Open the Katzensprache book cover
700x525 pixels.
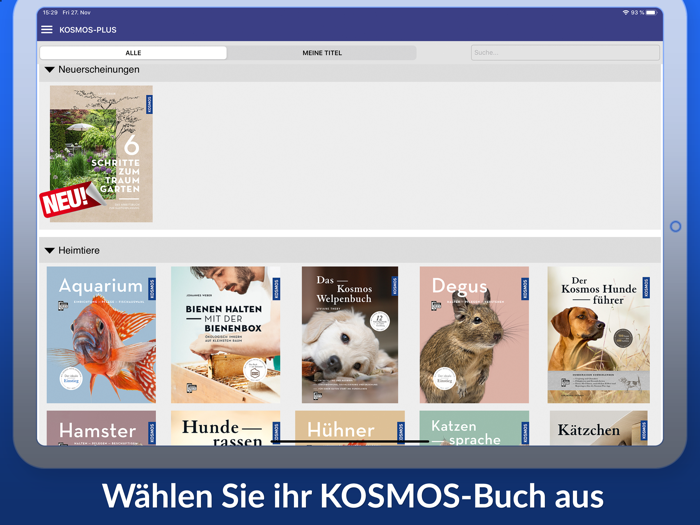(474, 428)
